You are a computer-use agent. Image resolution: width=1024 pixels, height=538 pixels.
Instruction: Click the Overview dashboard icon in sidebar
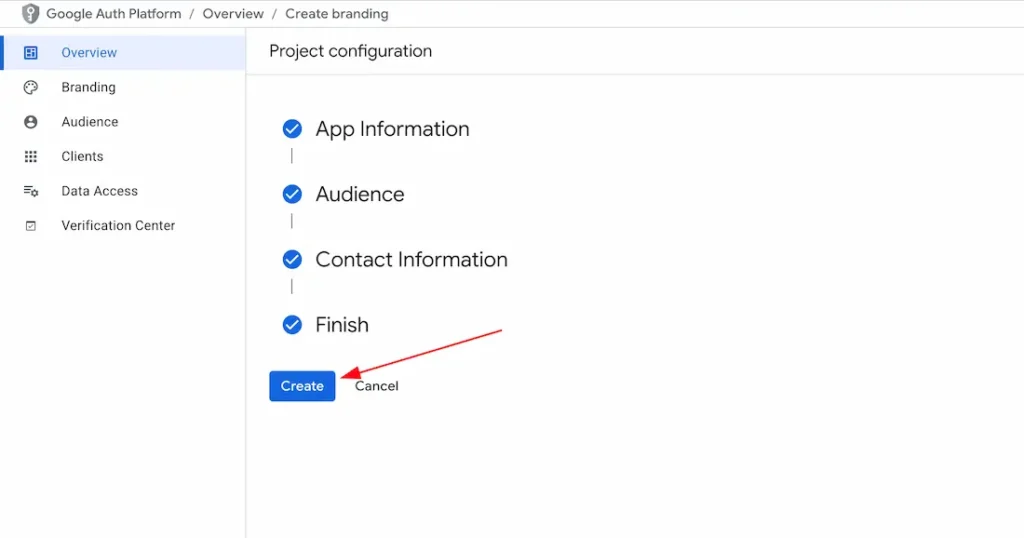(31, 53)
